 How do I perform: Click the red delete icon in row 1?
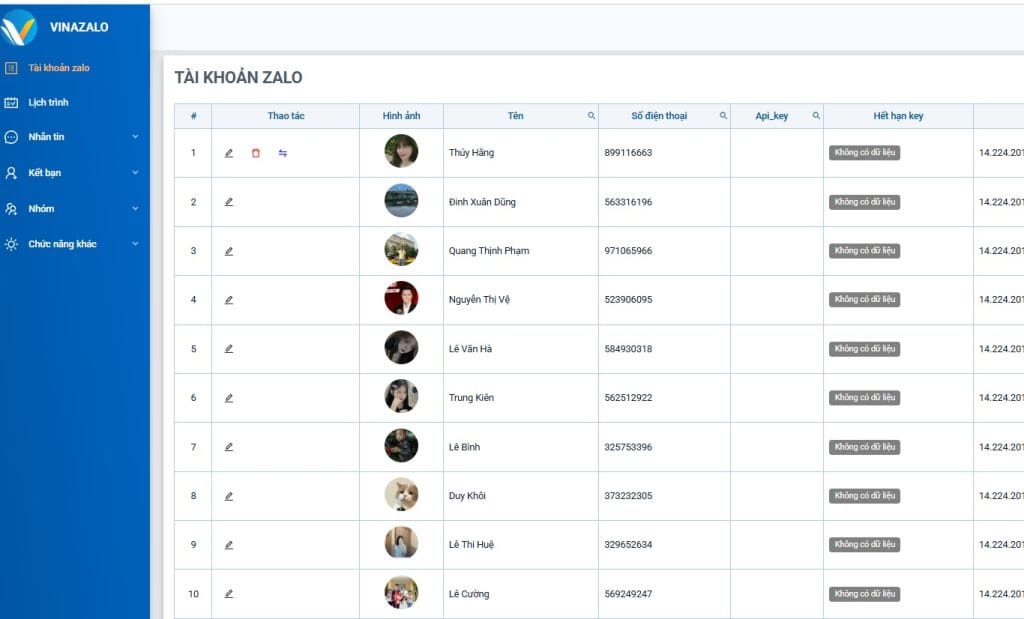[256, 153]
